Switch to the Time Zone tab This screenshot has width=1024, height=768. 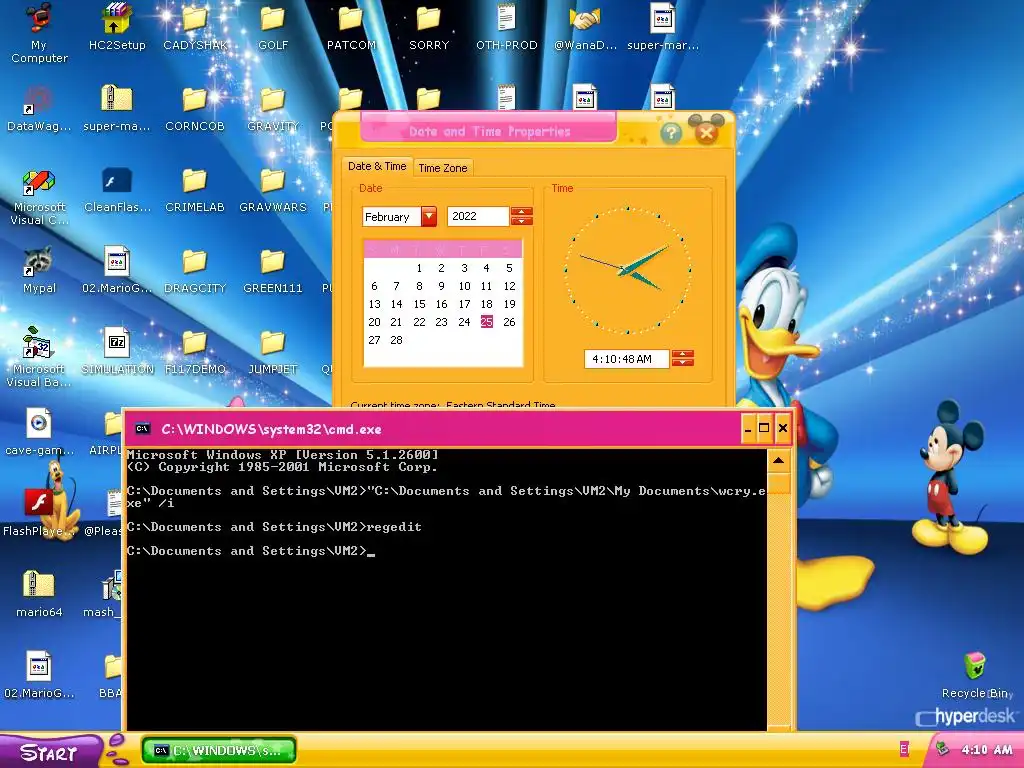pyautogui.click(x=443, y=168)
